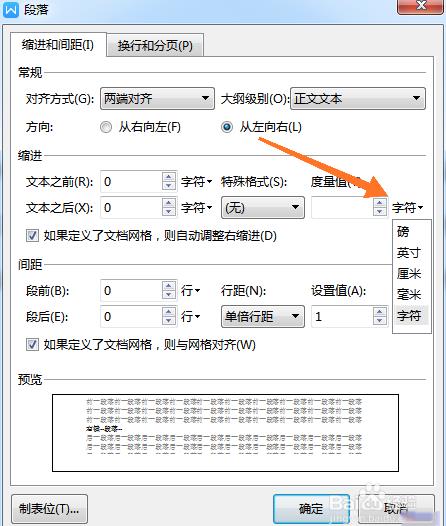Cancel the dialog with 取消 button

click(396, 509)
